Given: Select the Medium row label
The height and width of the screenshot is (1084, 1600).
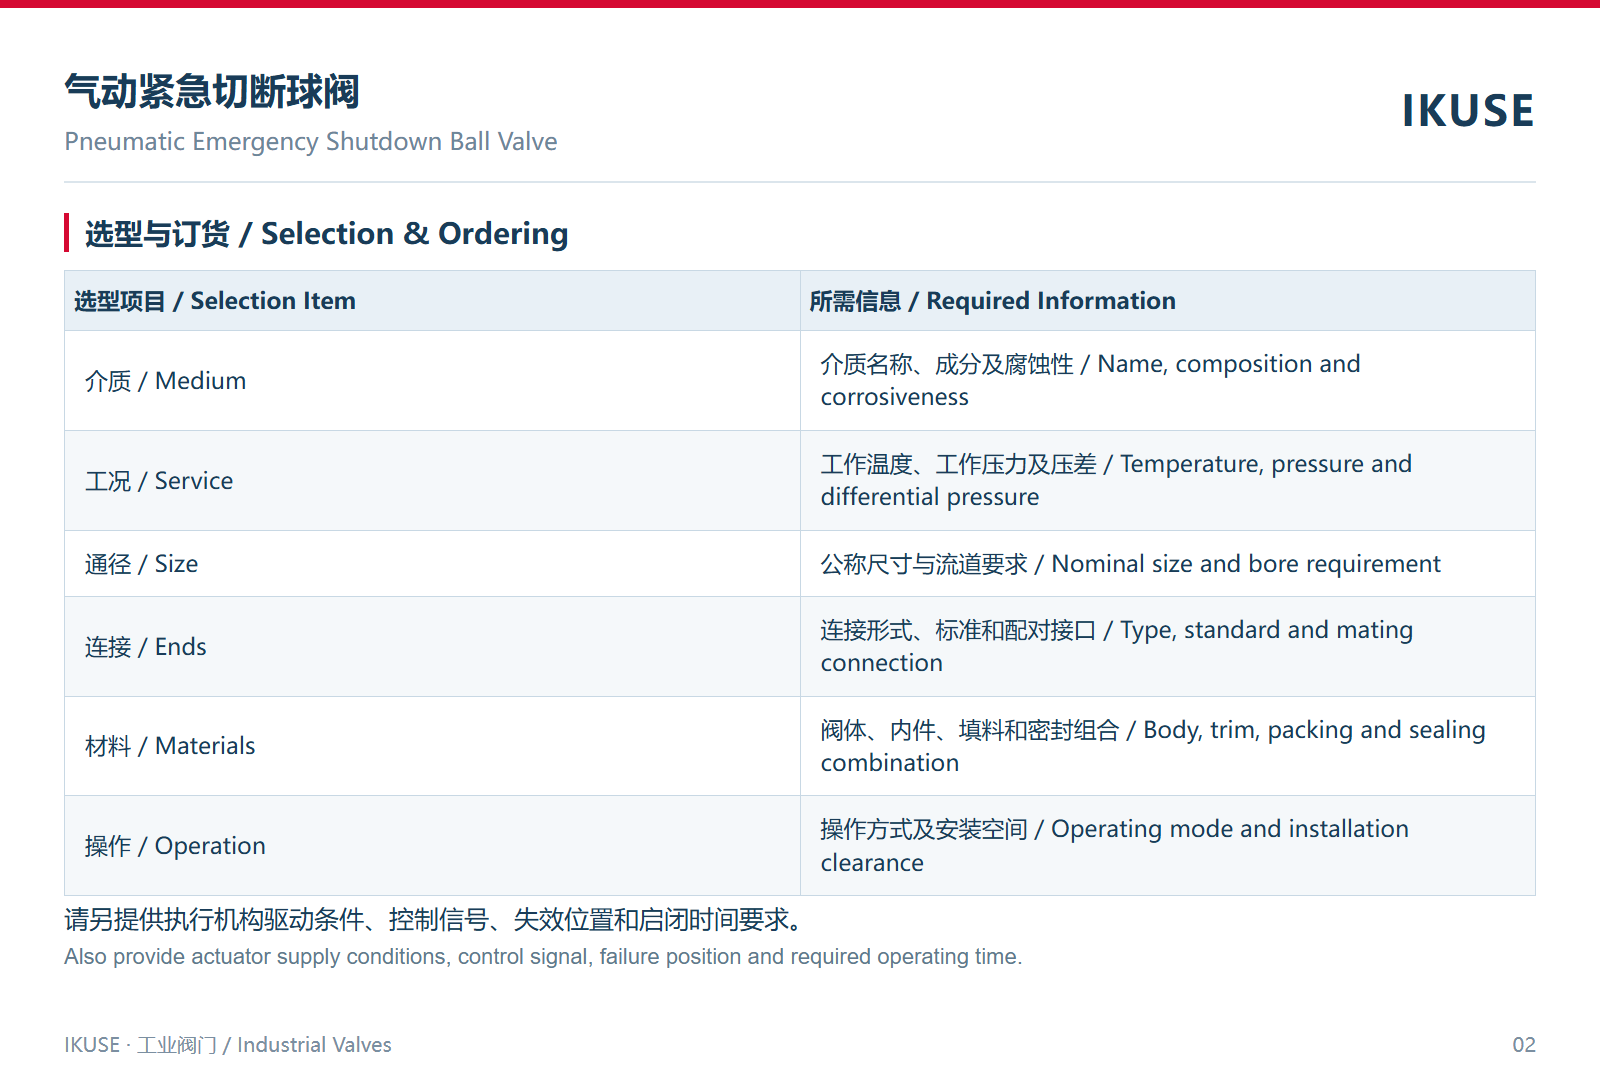Looking at the screenshot, I should (x=166, y=381).
